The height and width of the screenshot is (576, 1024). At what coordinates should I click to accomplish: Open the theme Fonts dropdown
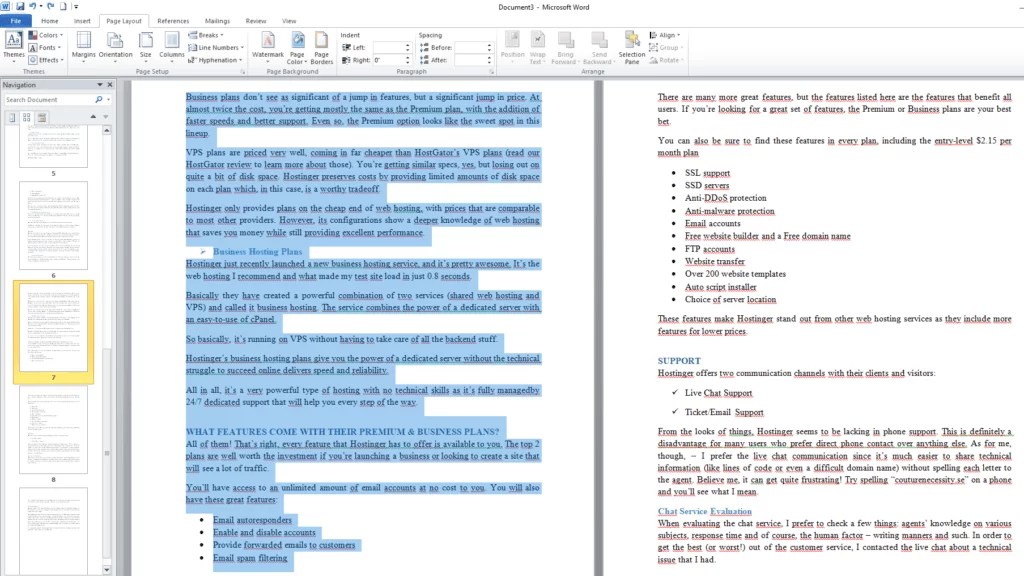45,48
